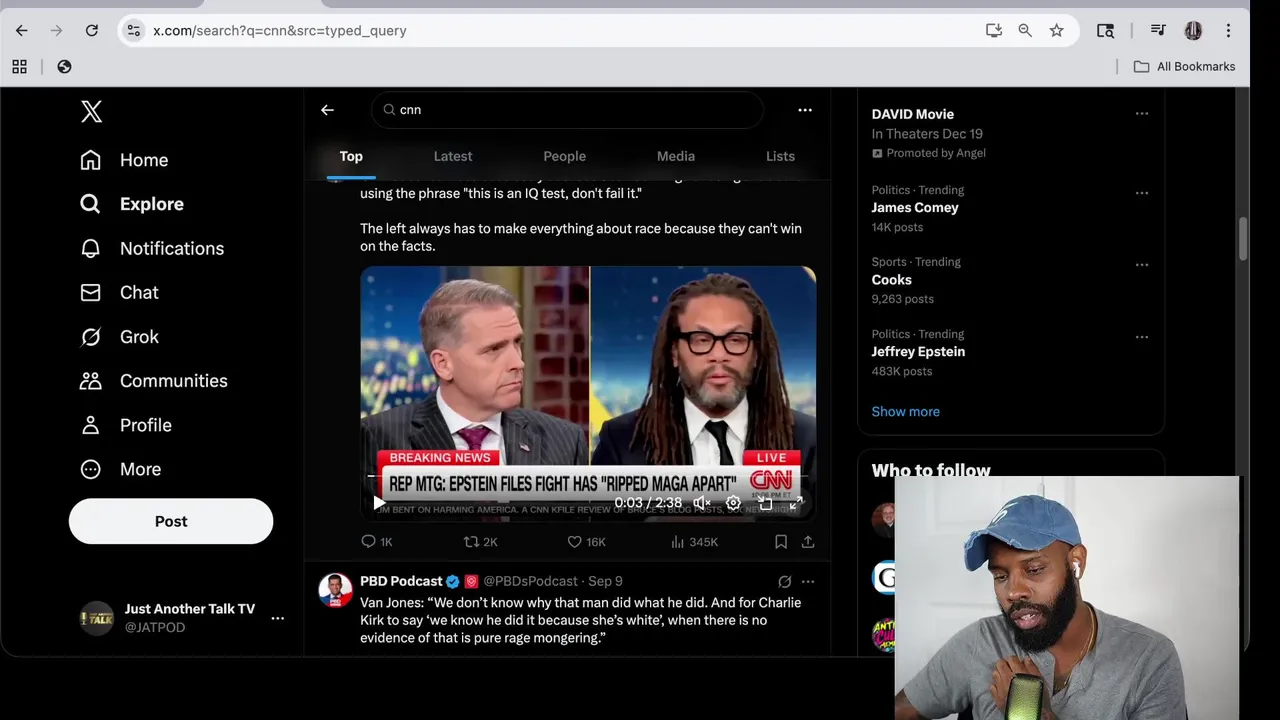Unmute the video sound

point(702,503)
